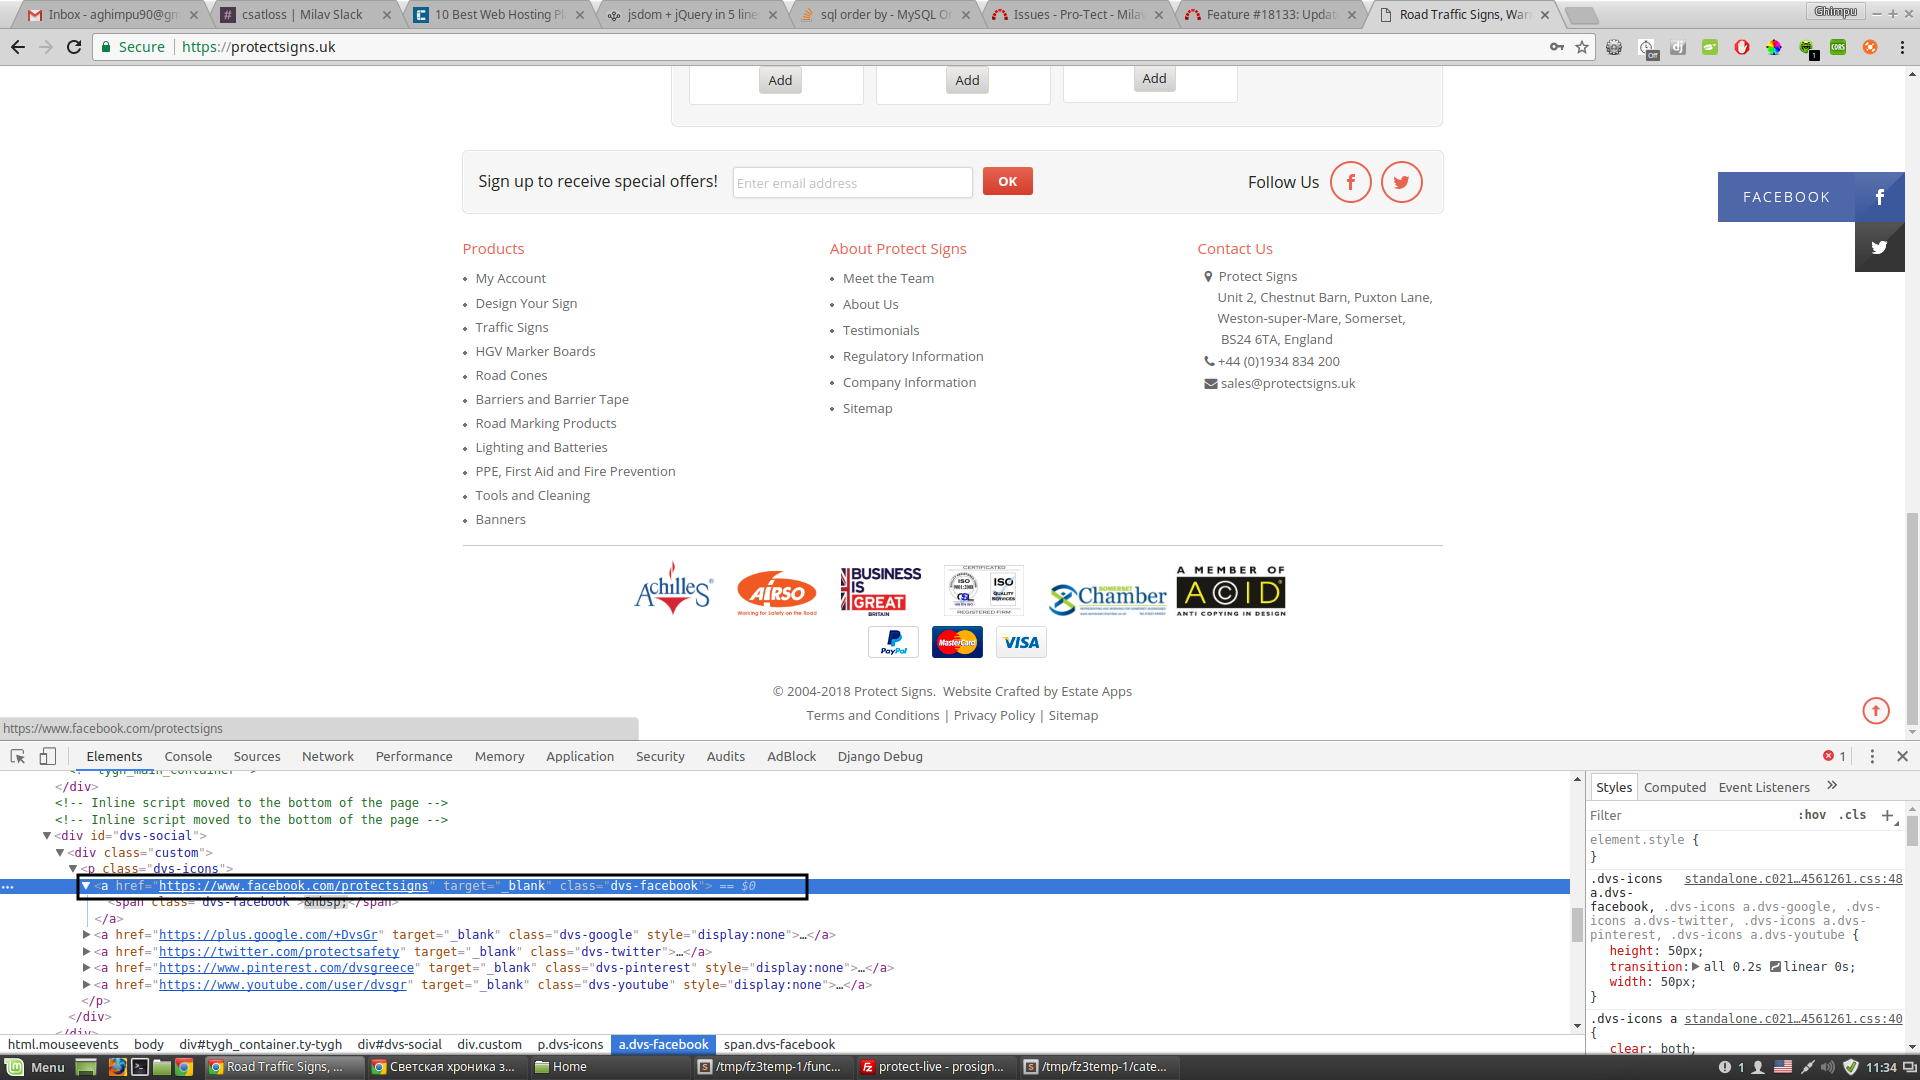Click the browser address bar URL
This screenshot has height=1080, width=1920.
[x=259, y=47]
